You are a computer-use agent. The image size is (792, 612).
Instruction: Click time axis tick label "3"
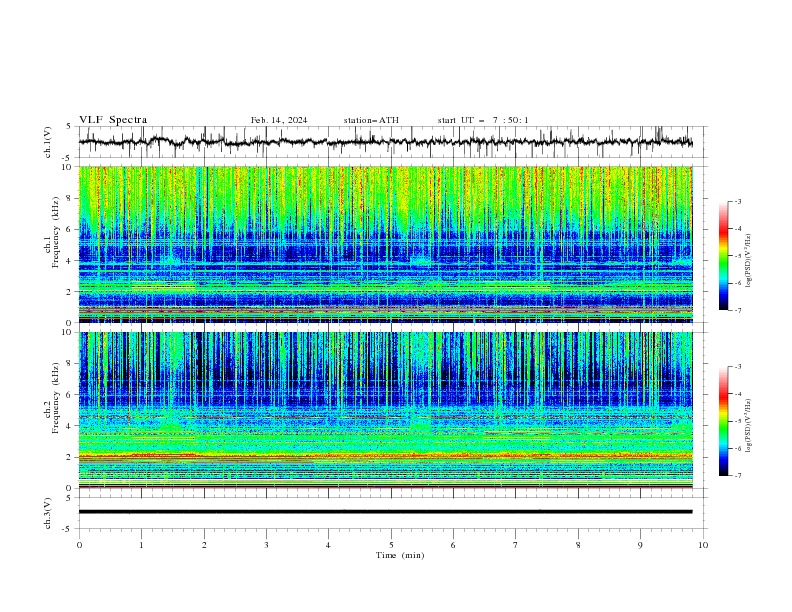[266, 545]
